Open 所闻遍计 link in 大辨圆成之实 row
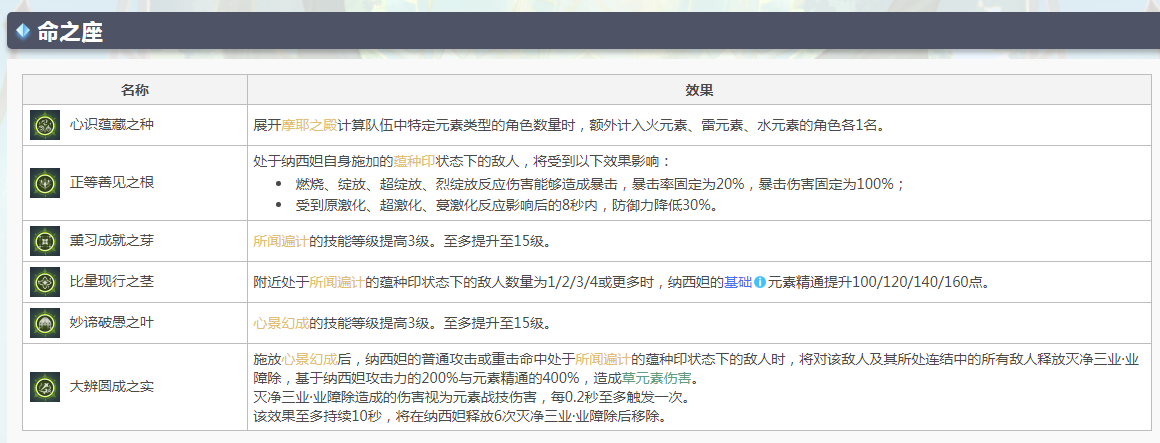Viewport: 1160px width, 443px height. (603, 360)
